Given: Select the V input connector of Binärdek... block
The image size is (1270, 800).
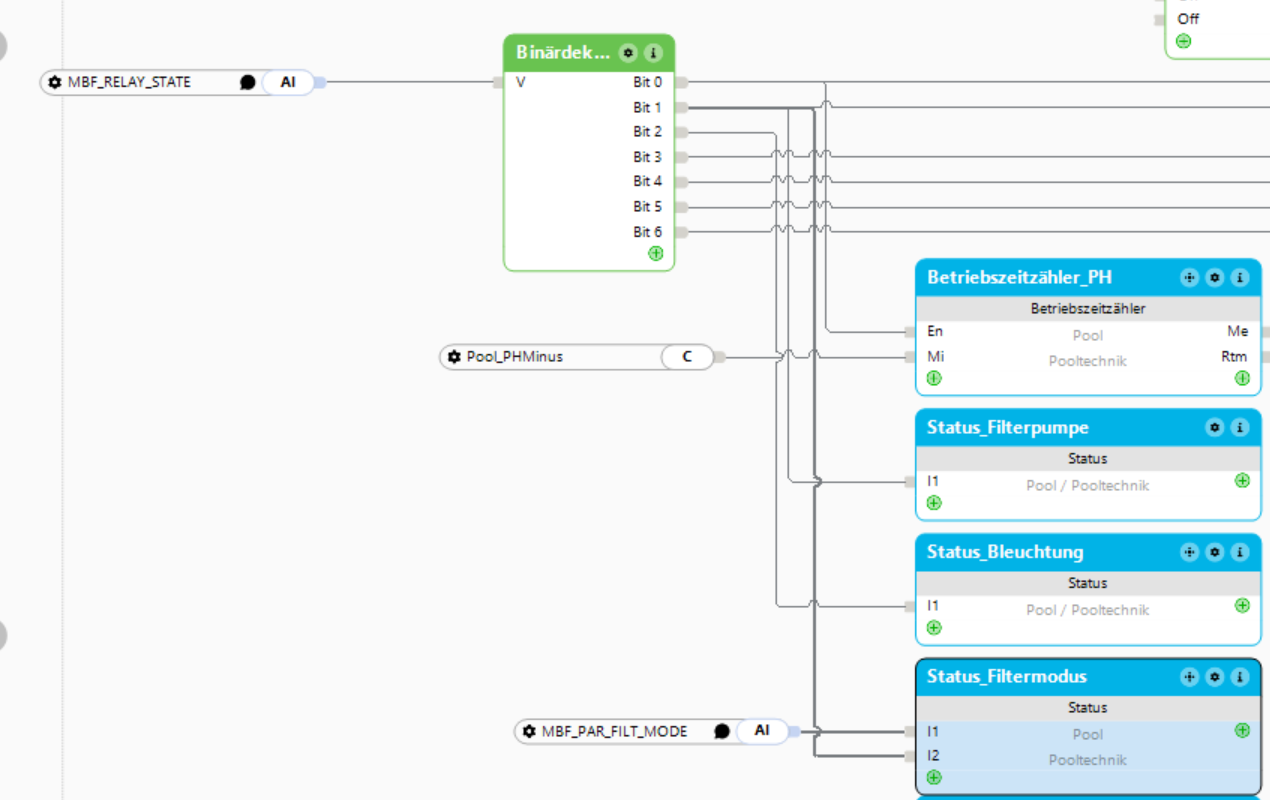Looking at the screenshot, I should (498, 82).
